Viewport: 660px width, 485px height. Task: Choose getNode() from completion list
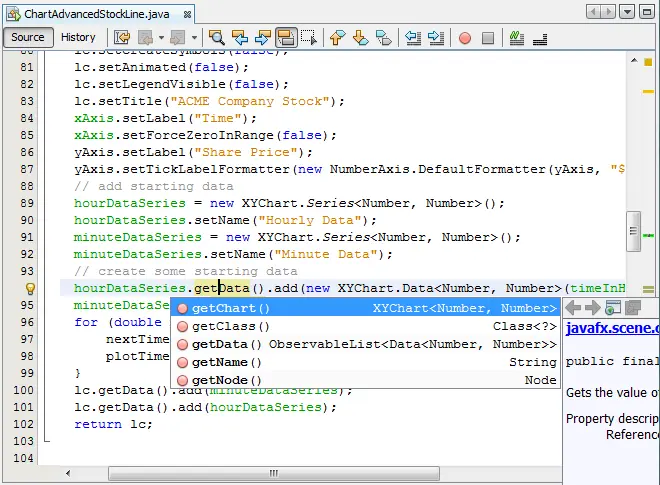[x=365, y=380]
